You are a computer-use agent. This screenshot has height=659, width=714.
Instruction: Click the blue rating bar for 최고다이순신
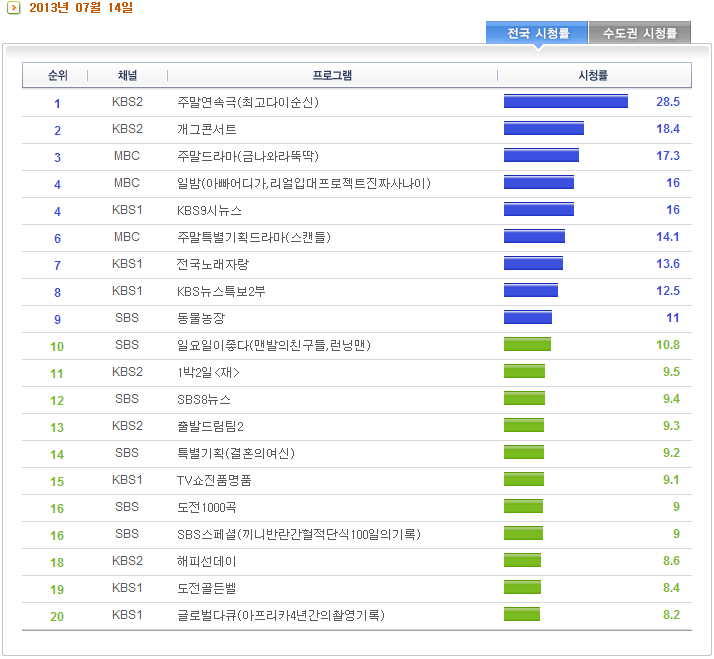click(566, 101)
